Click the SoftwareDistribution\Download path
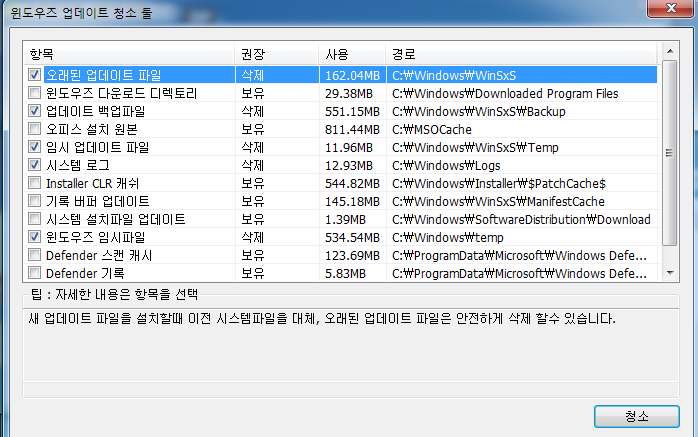The height and width of the screenshot is (437, 698). click(521, 220)
